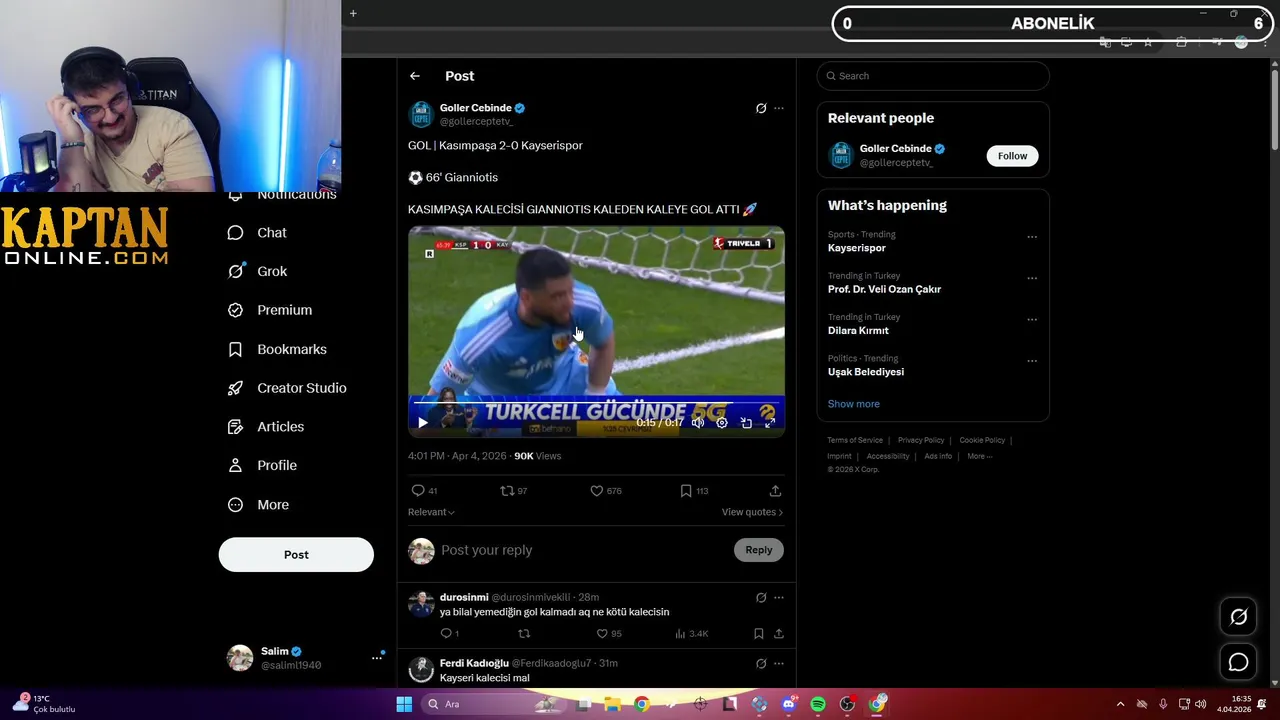Open Spotify from taskbar
Screen dimensions: 1280x720
pyautogui.click(x=818, y=704)
